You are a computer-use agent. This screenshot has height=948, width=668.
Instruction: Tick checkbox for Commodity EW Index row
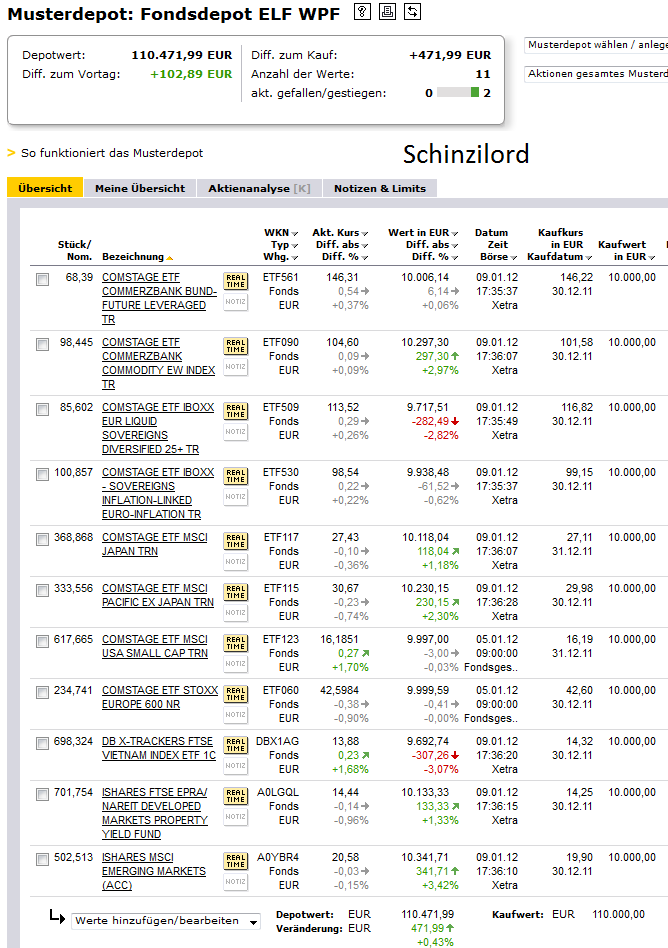pos(42,345)
